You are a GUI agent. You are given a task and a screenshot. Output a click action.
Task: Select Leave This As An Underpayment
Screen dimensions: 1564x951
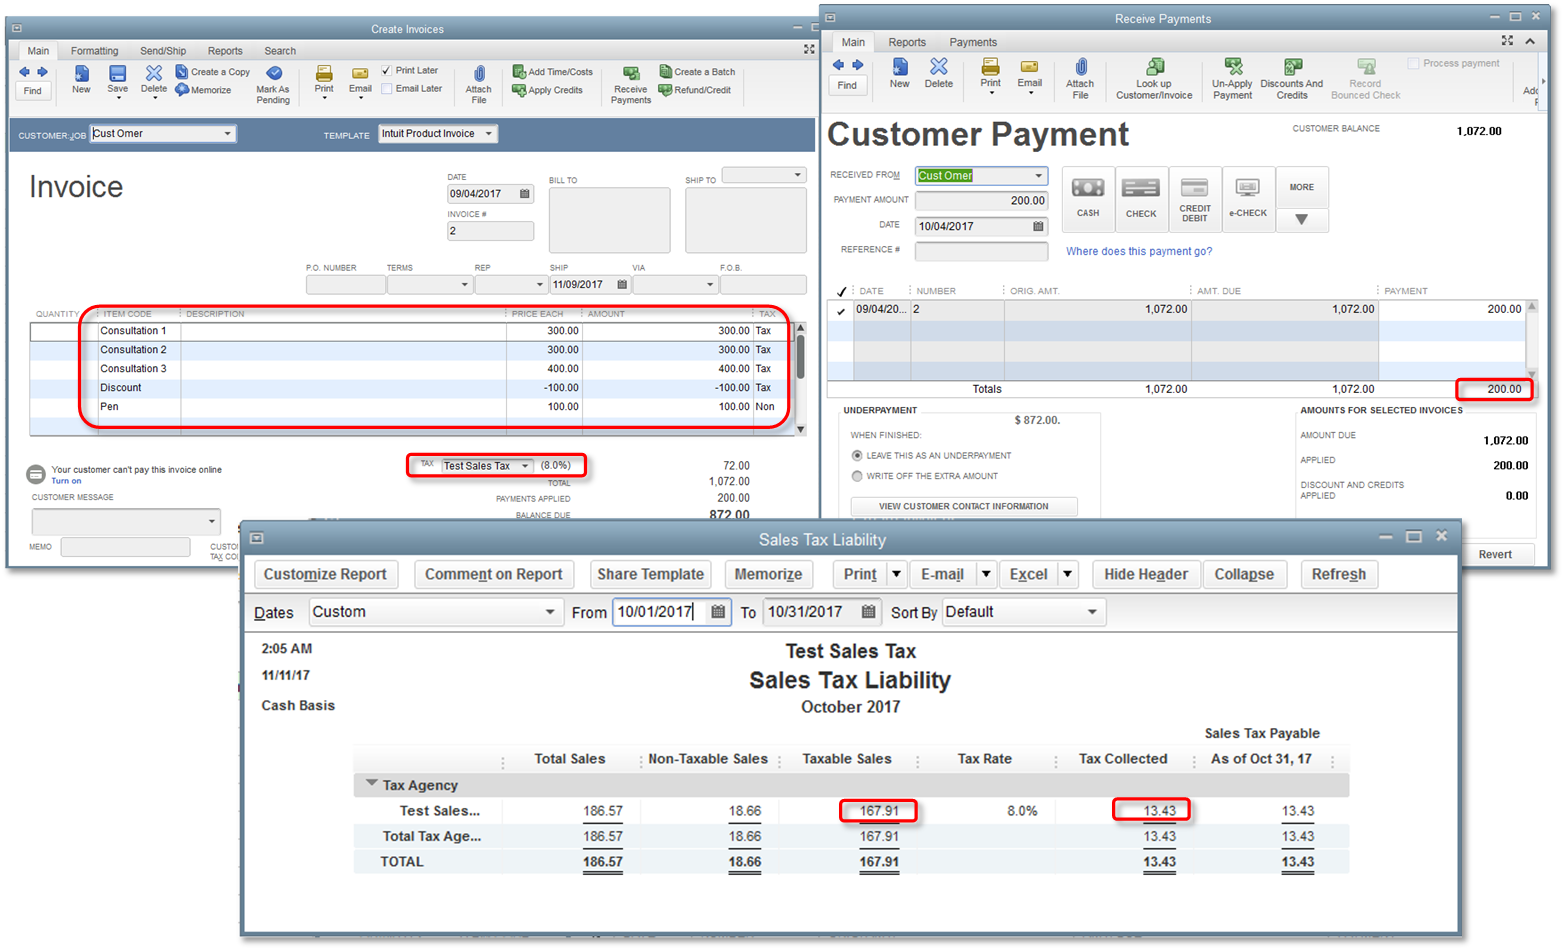pyautogui.click(x=857, y=456)
